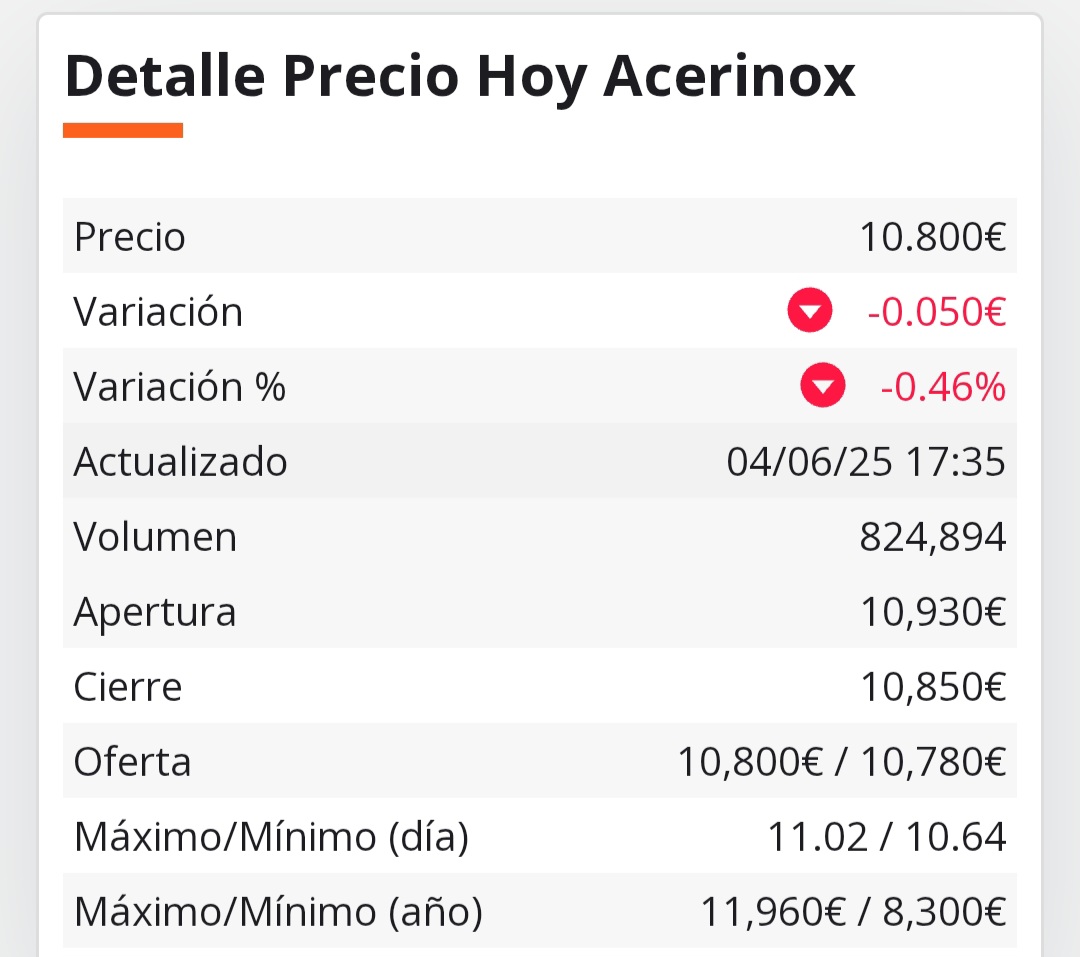Click the Oferta value 10,800€ / 10,780€
Screen dimensions: 1080x957
point(842,762)
